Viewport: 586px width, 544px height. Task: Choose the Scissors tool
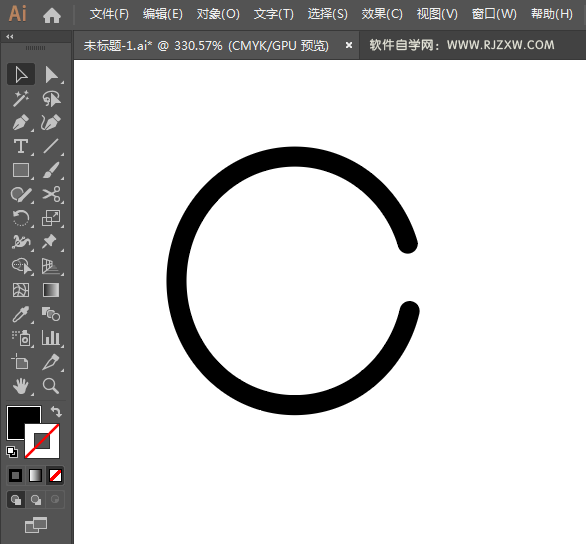[51, 194]
